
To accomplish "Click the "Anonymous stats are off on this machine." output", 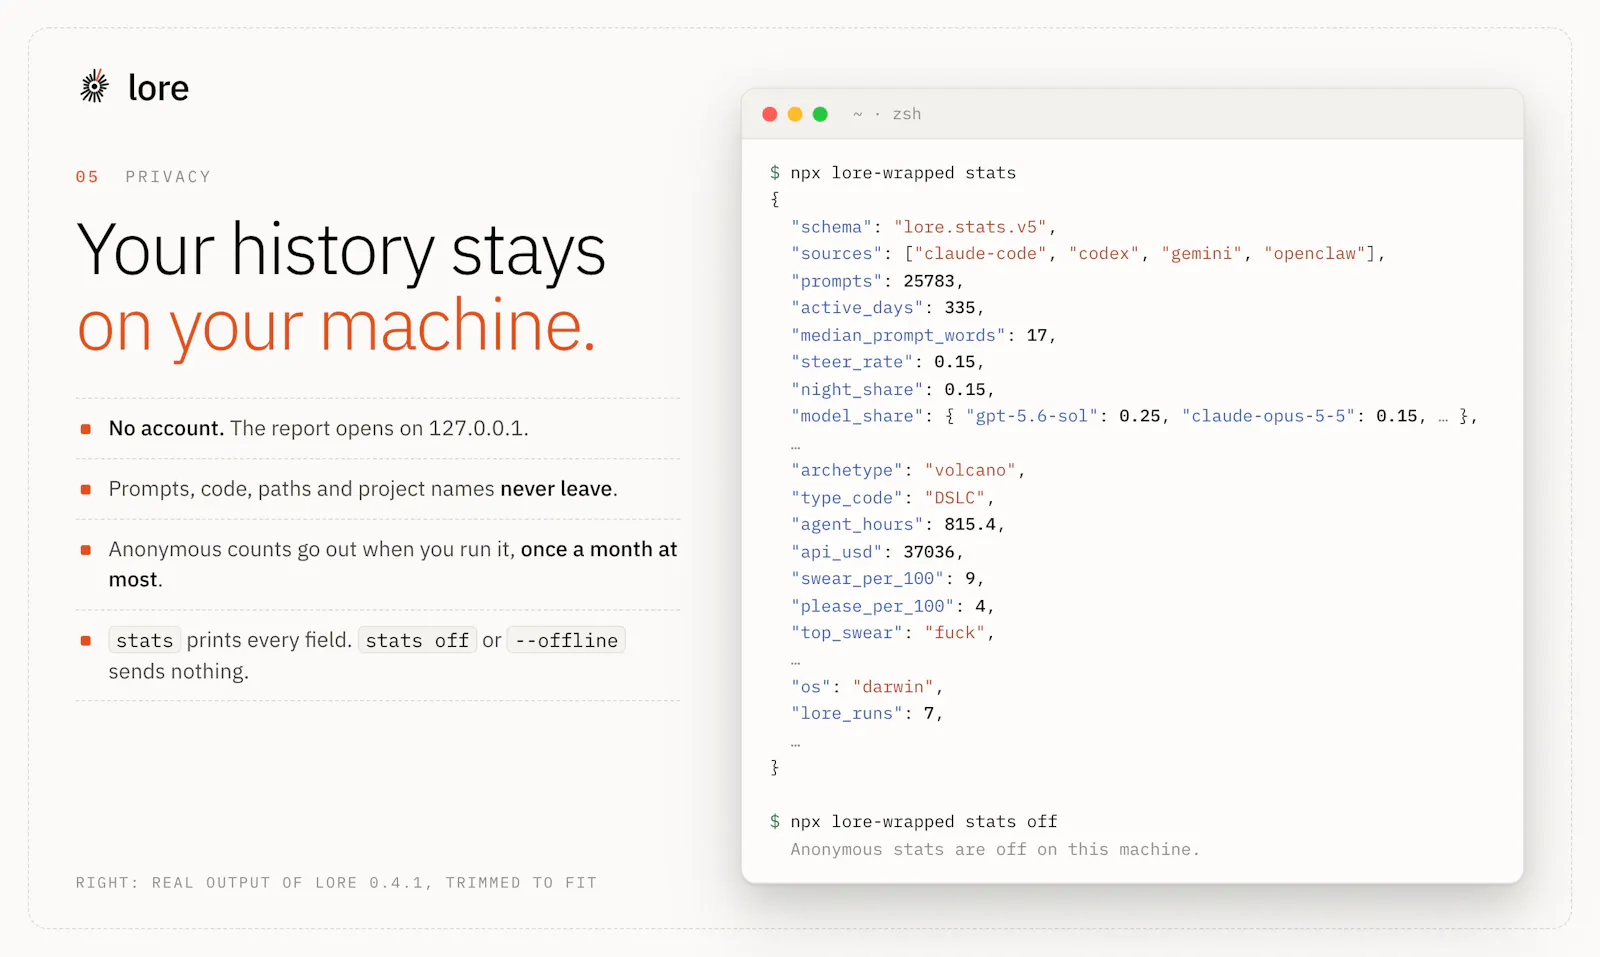I will [995, 849].
